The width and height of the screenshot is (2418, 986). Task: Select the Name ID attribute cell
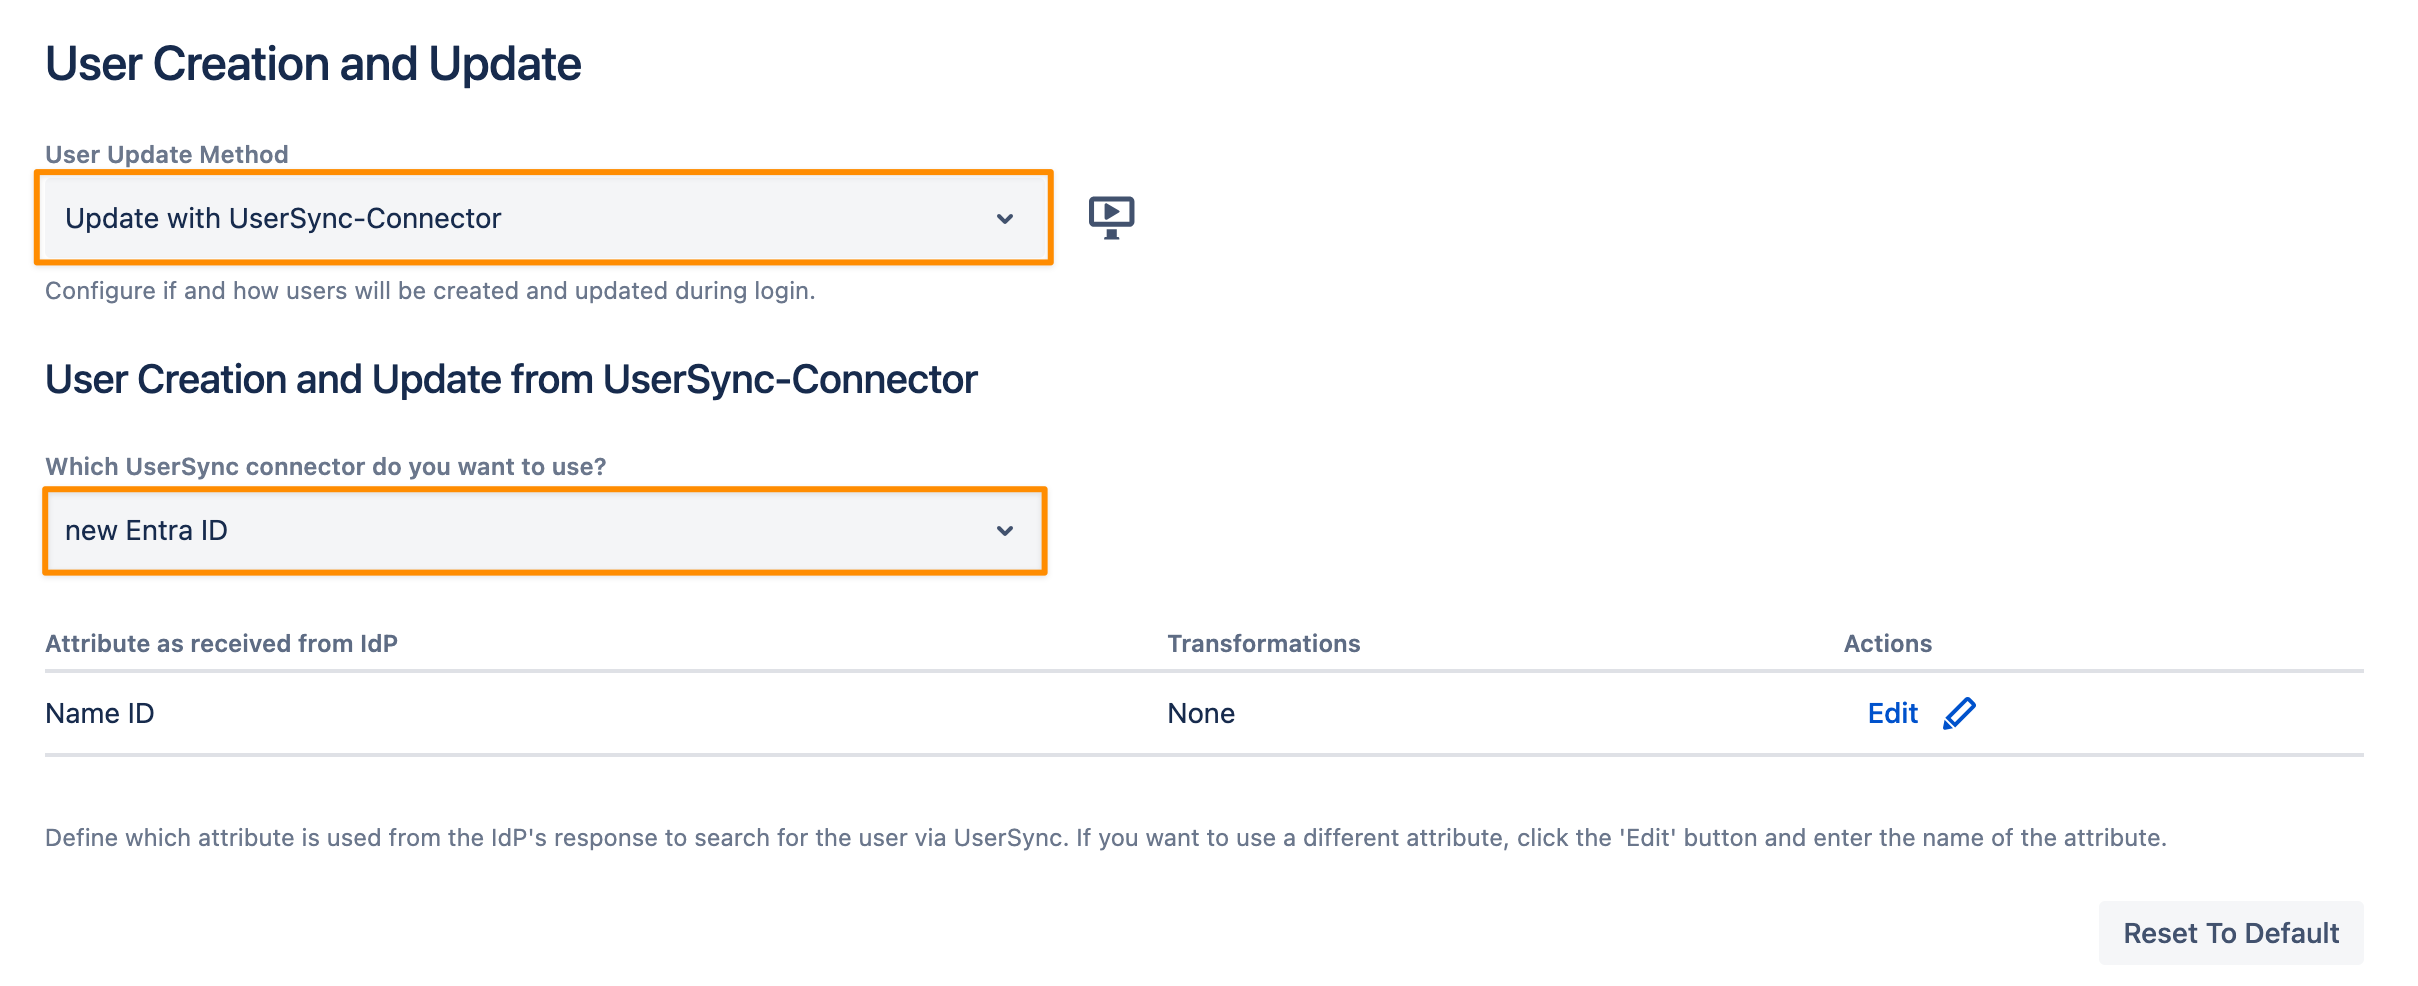(100, 713)
